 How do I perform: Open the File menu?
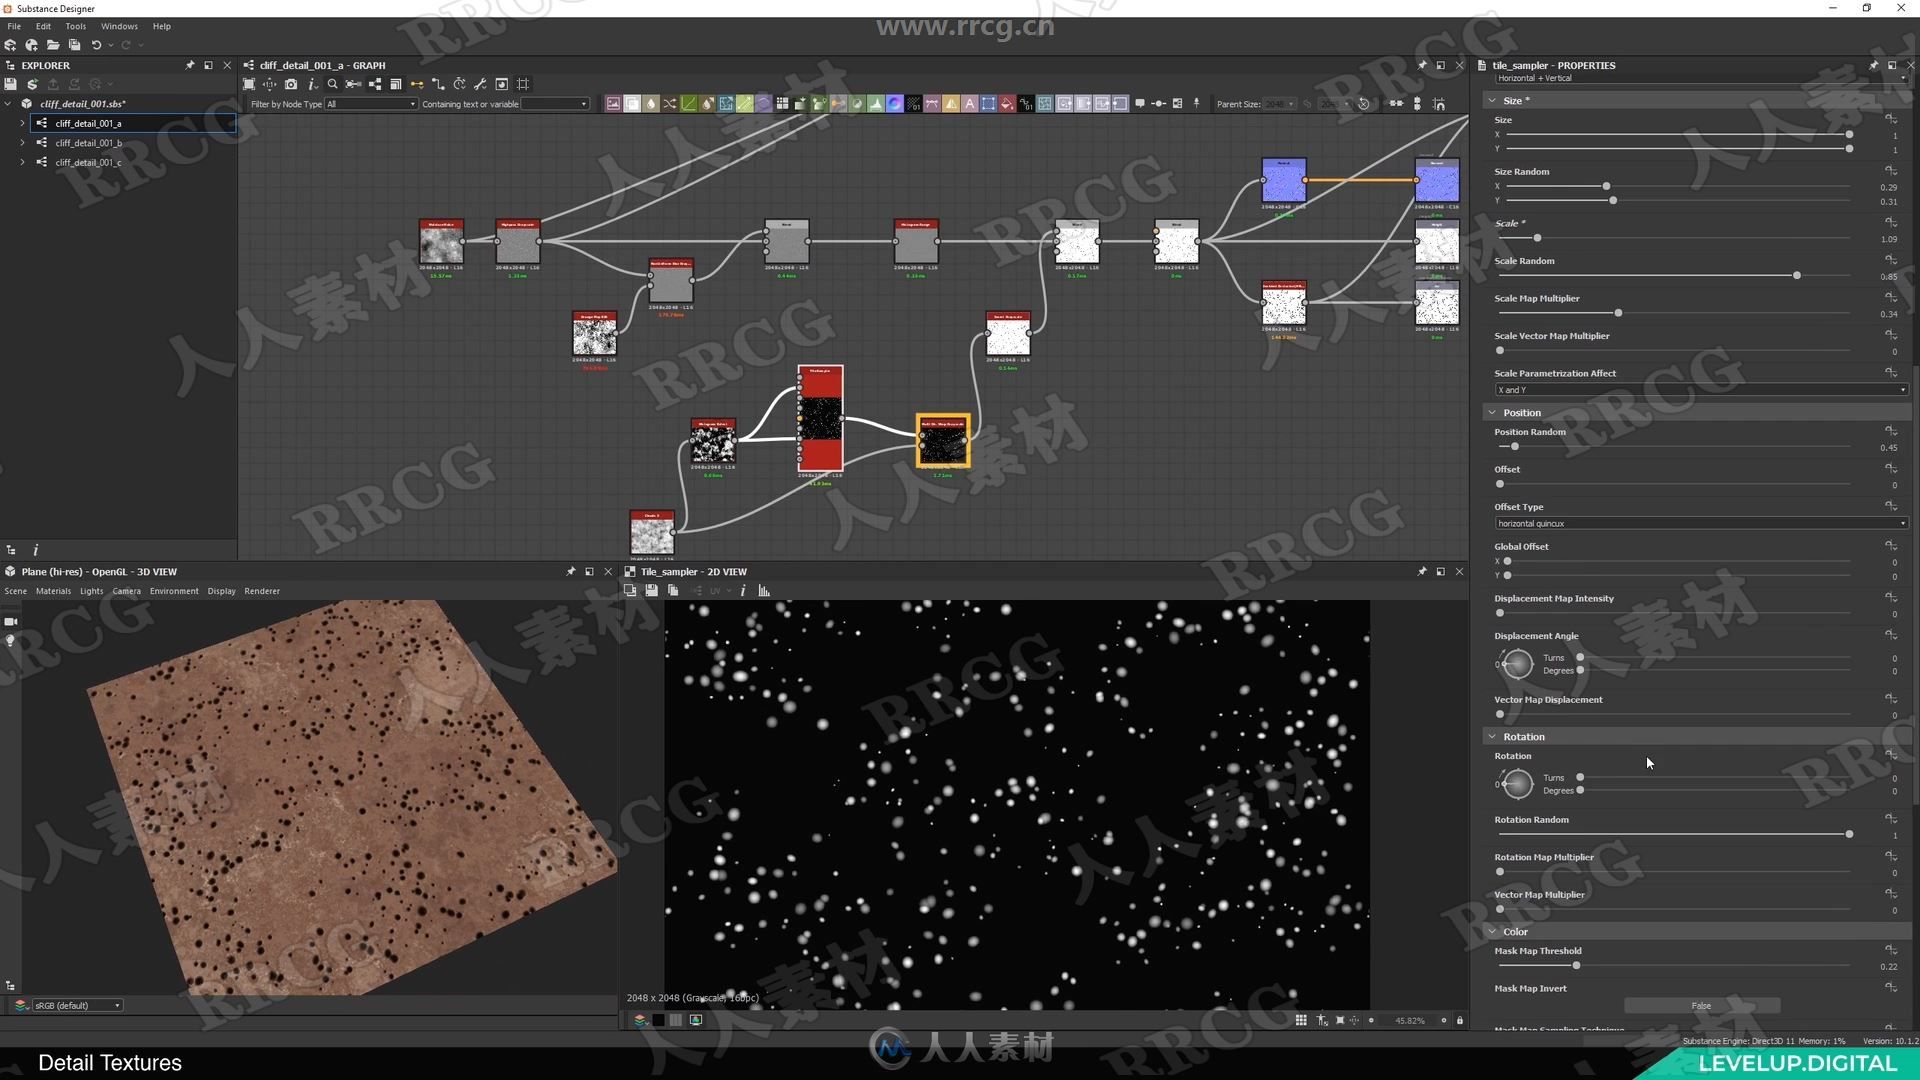[14, 26]
